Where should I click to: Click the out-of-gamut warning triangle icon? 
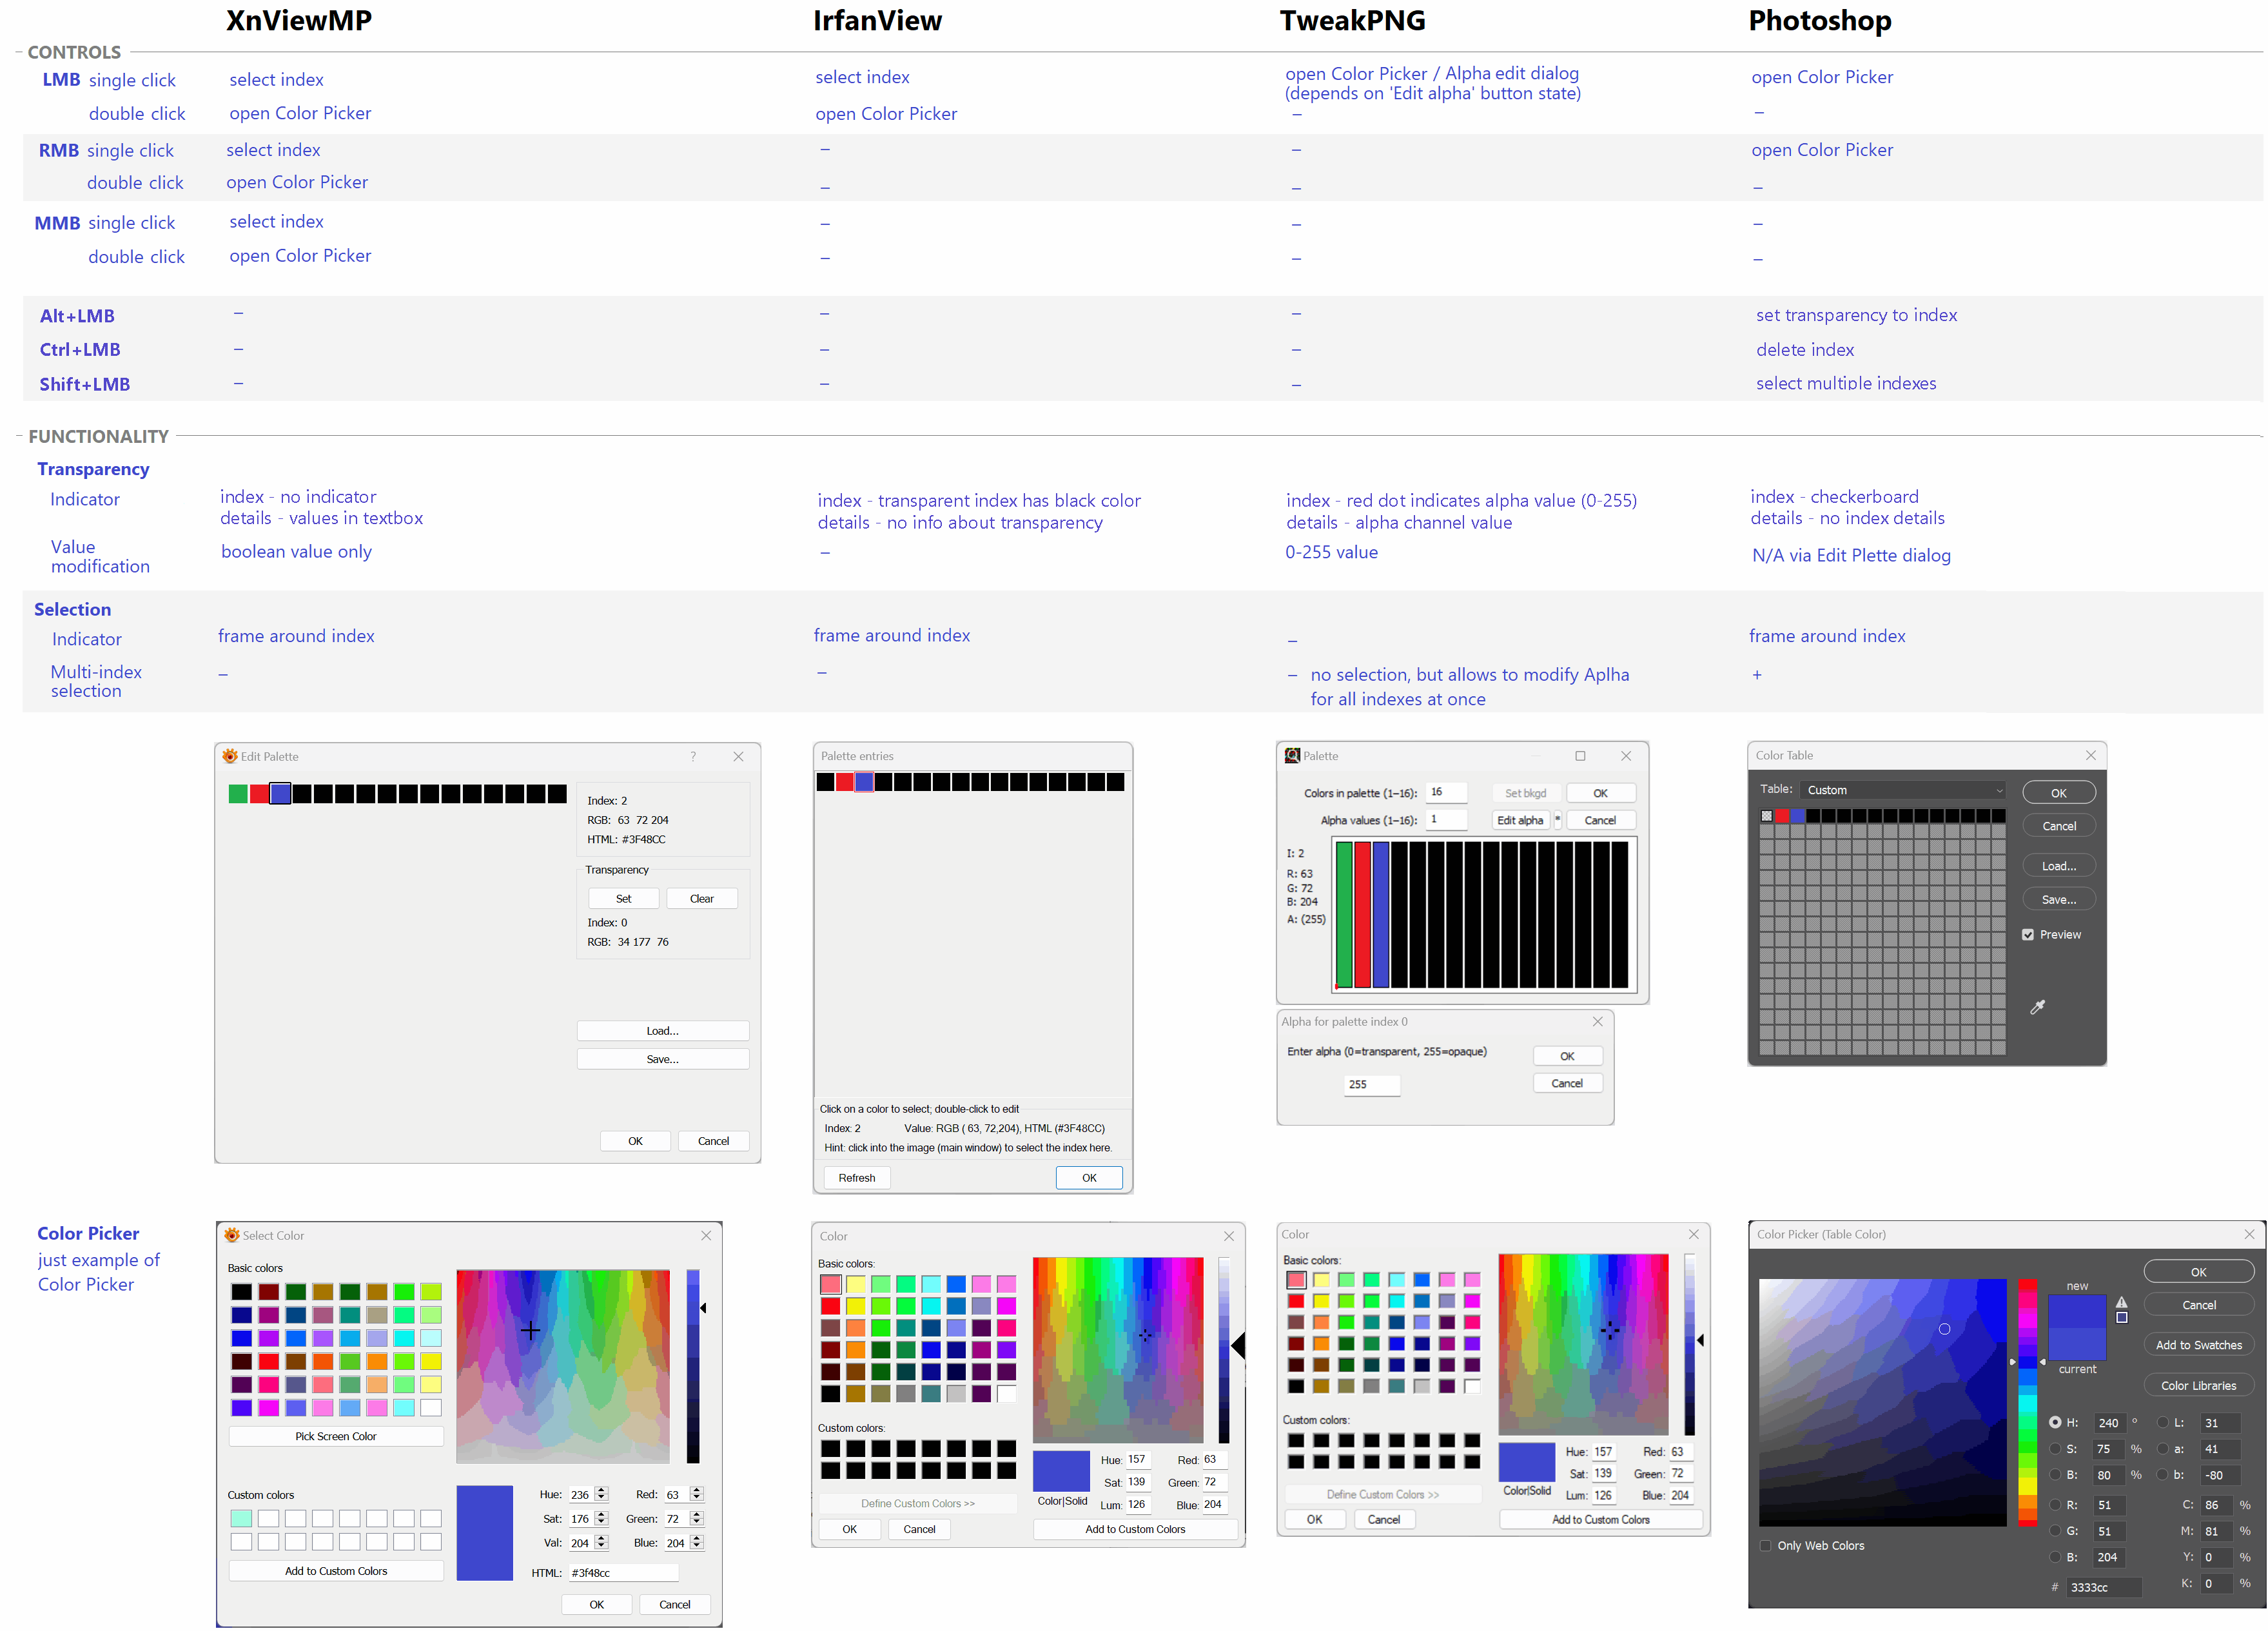point(2121,1302)
